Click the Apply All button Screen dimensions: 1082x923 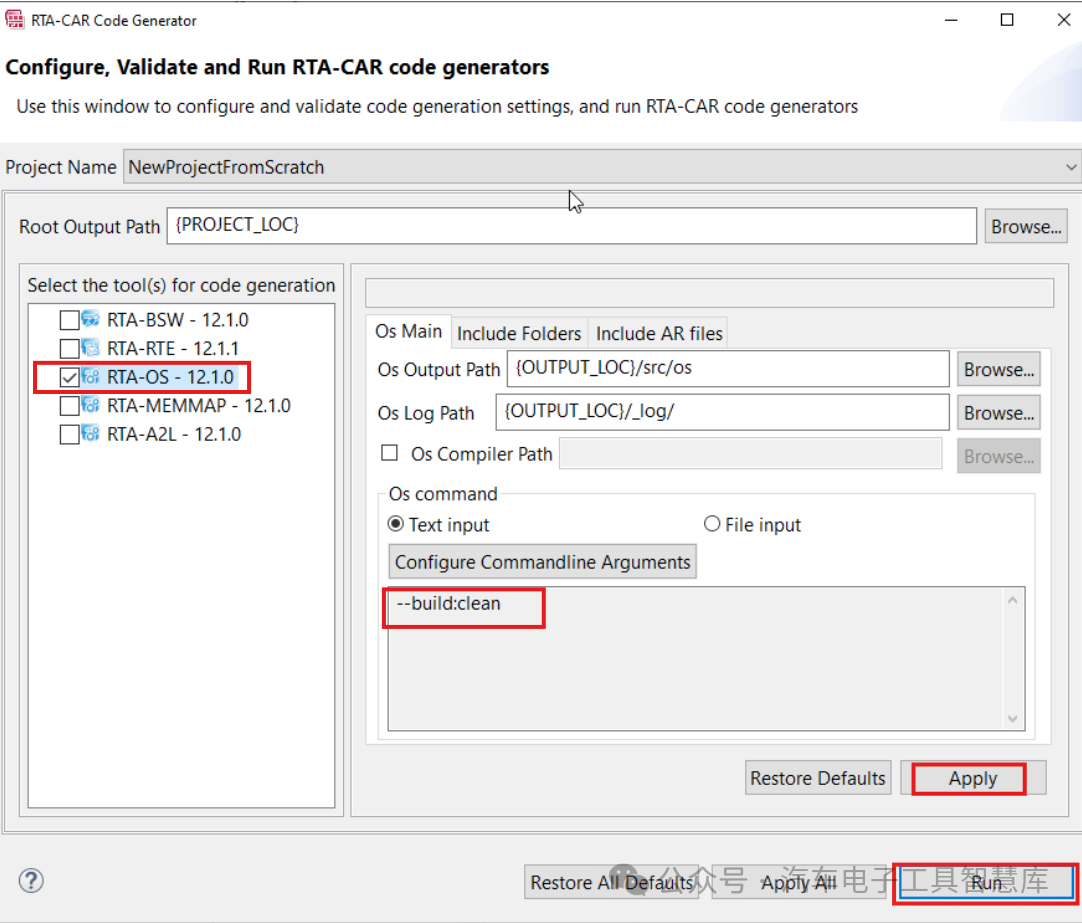coord(798,882)
